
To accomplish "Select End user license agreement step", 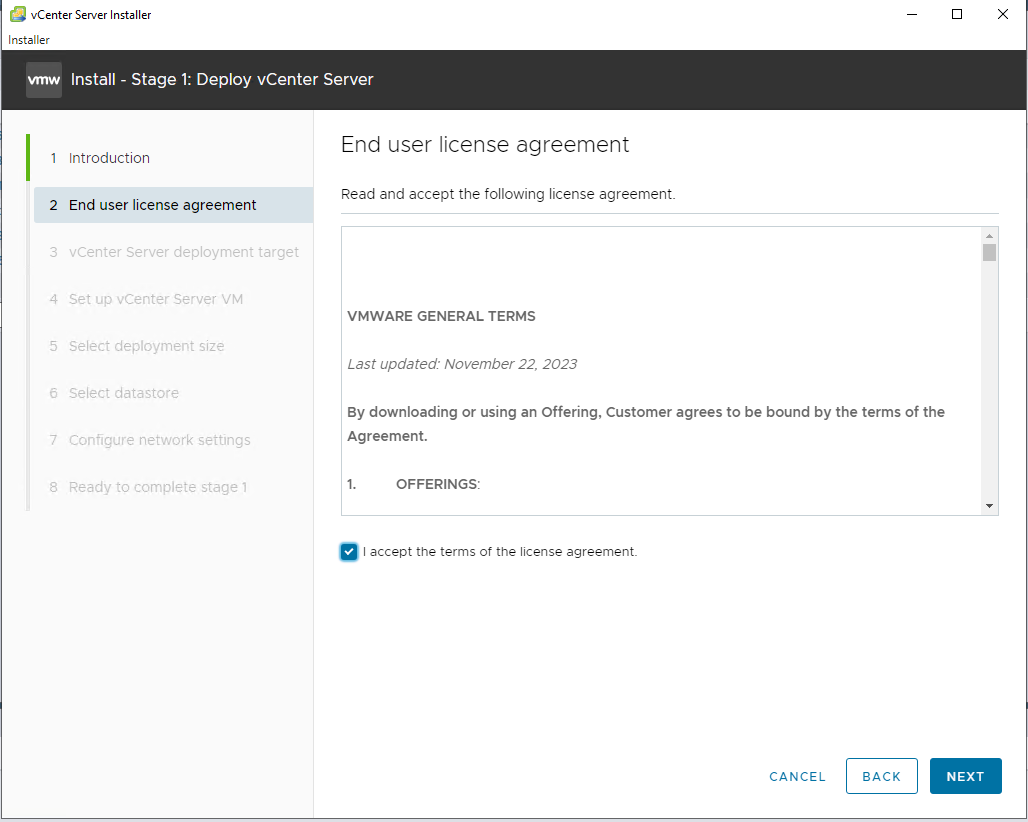I will click(174, 205).
